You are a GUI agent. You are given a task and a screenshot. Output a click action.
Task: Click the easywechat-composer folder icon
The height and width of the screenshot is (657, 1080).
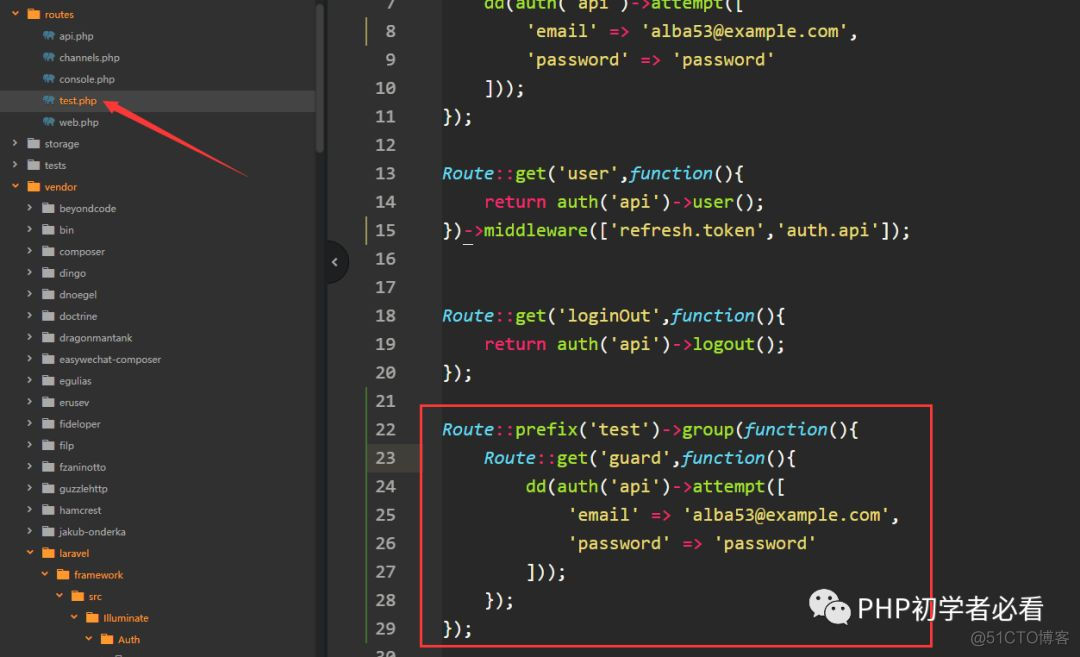[x=48, y=359]
